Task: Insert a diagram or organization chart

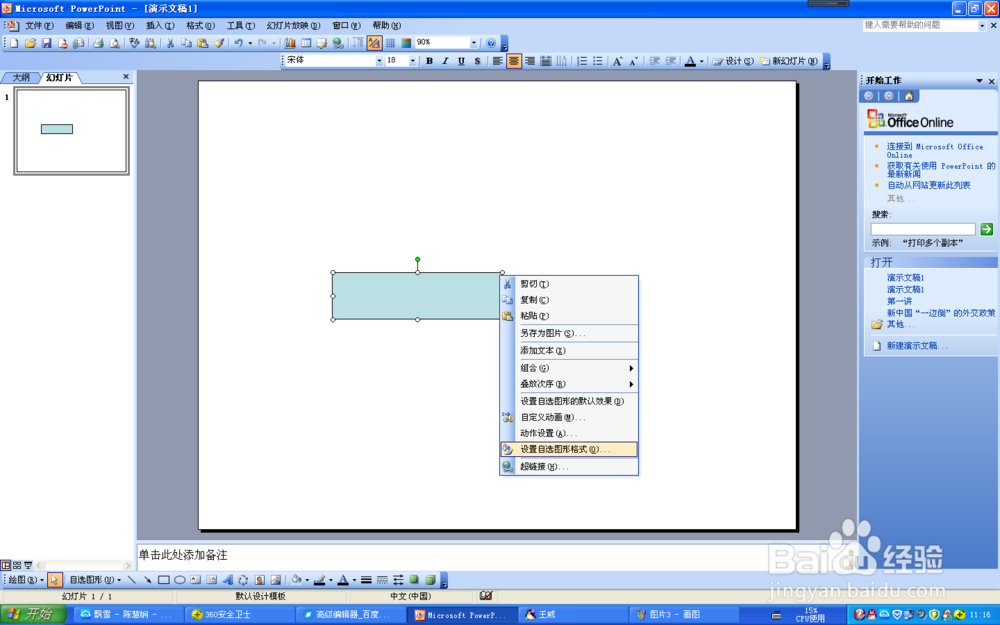Action: click(x=243, y=580)
